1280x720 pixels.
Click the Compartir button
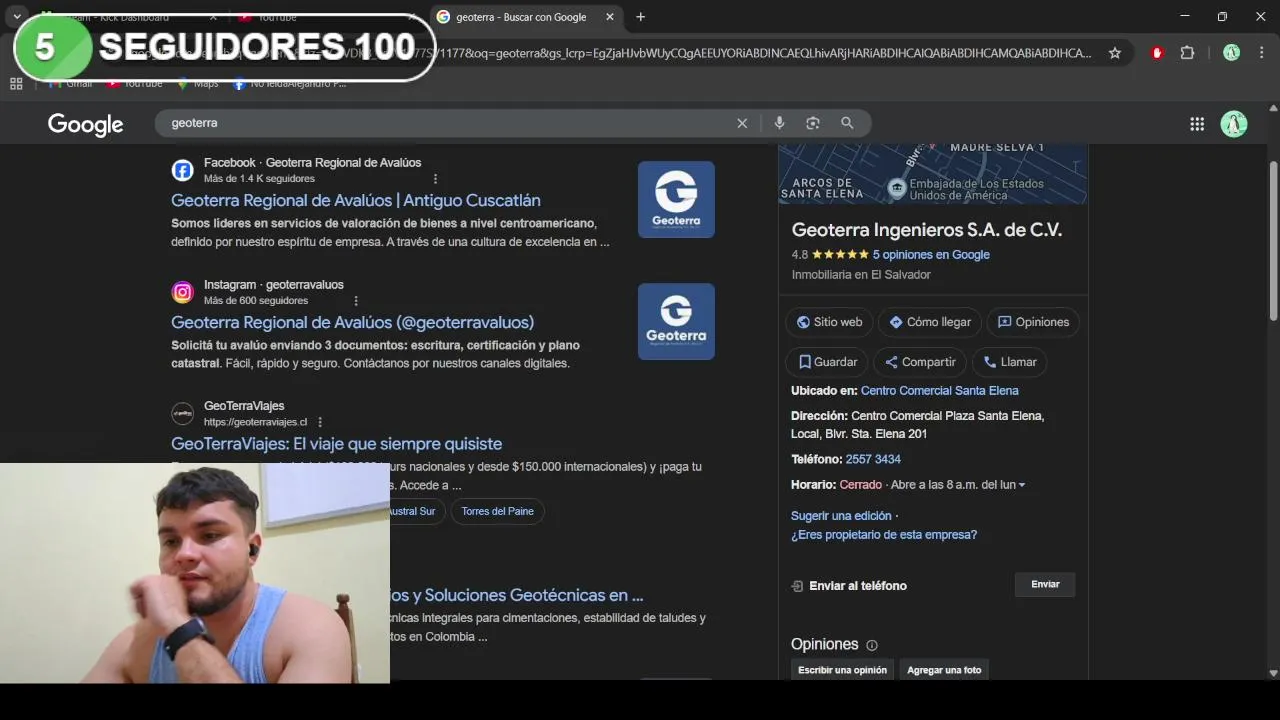pyautogui.click(x=920, y=362)
